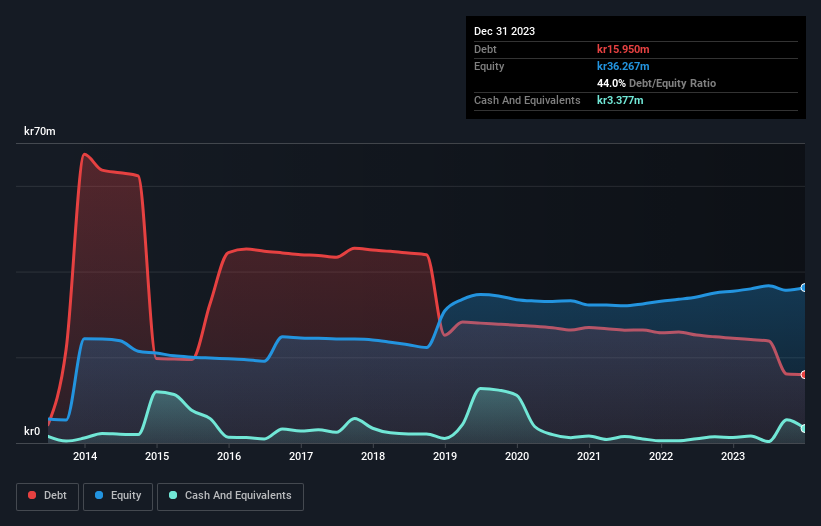Click the red Debt endpoint marker
The image size is (821, 526).
(x=804, y=375)
